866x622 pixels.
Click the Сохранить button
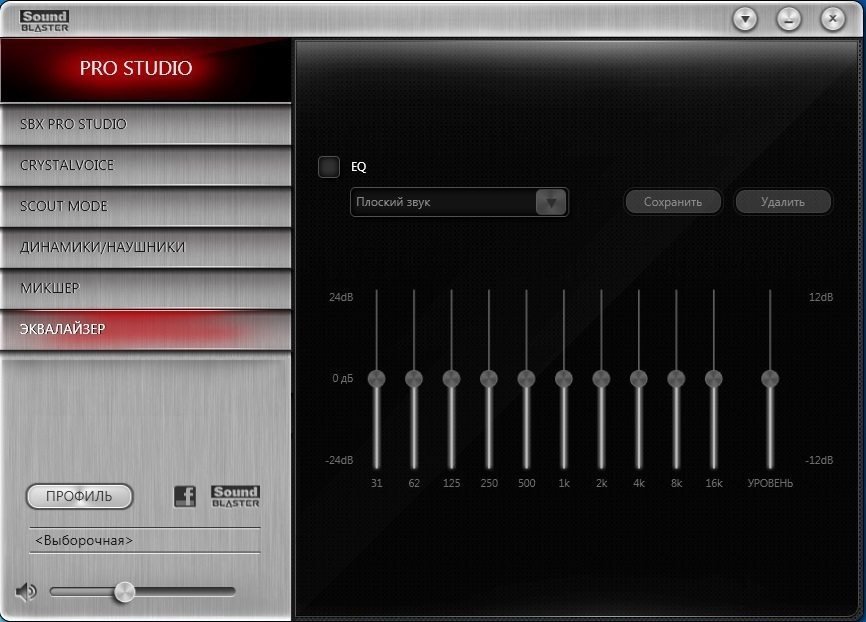(x=673, y=202)
